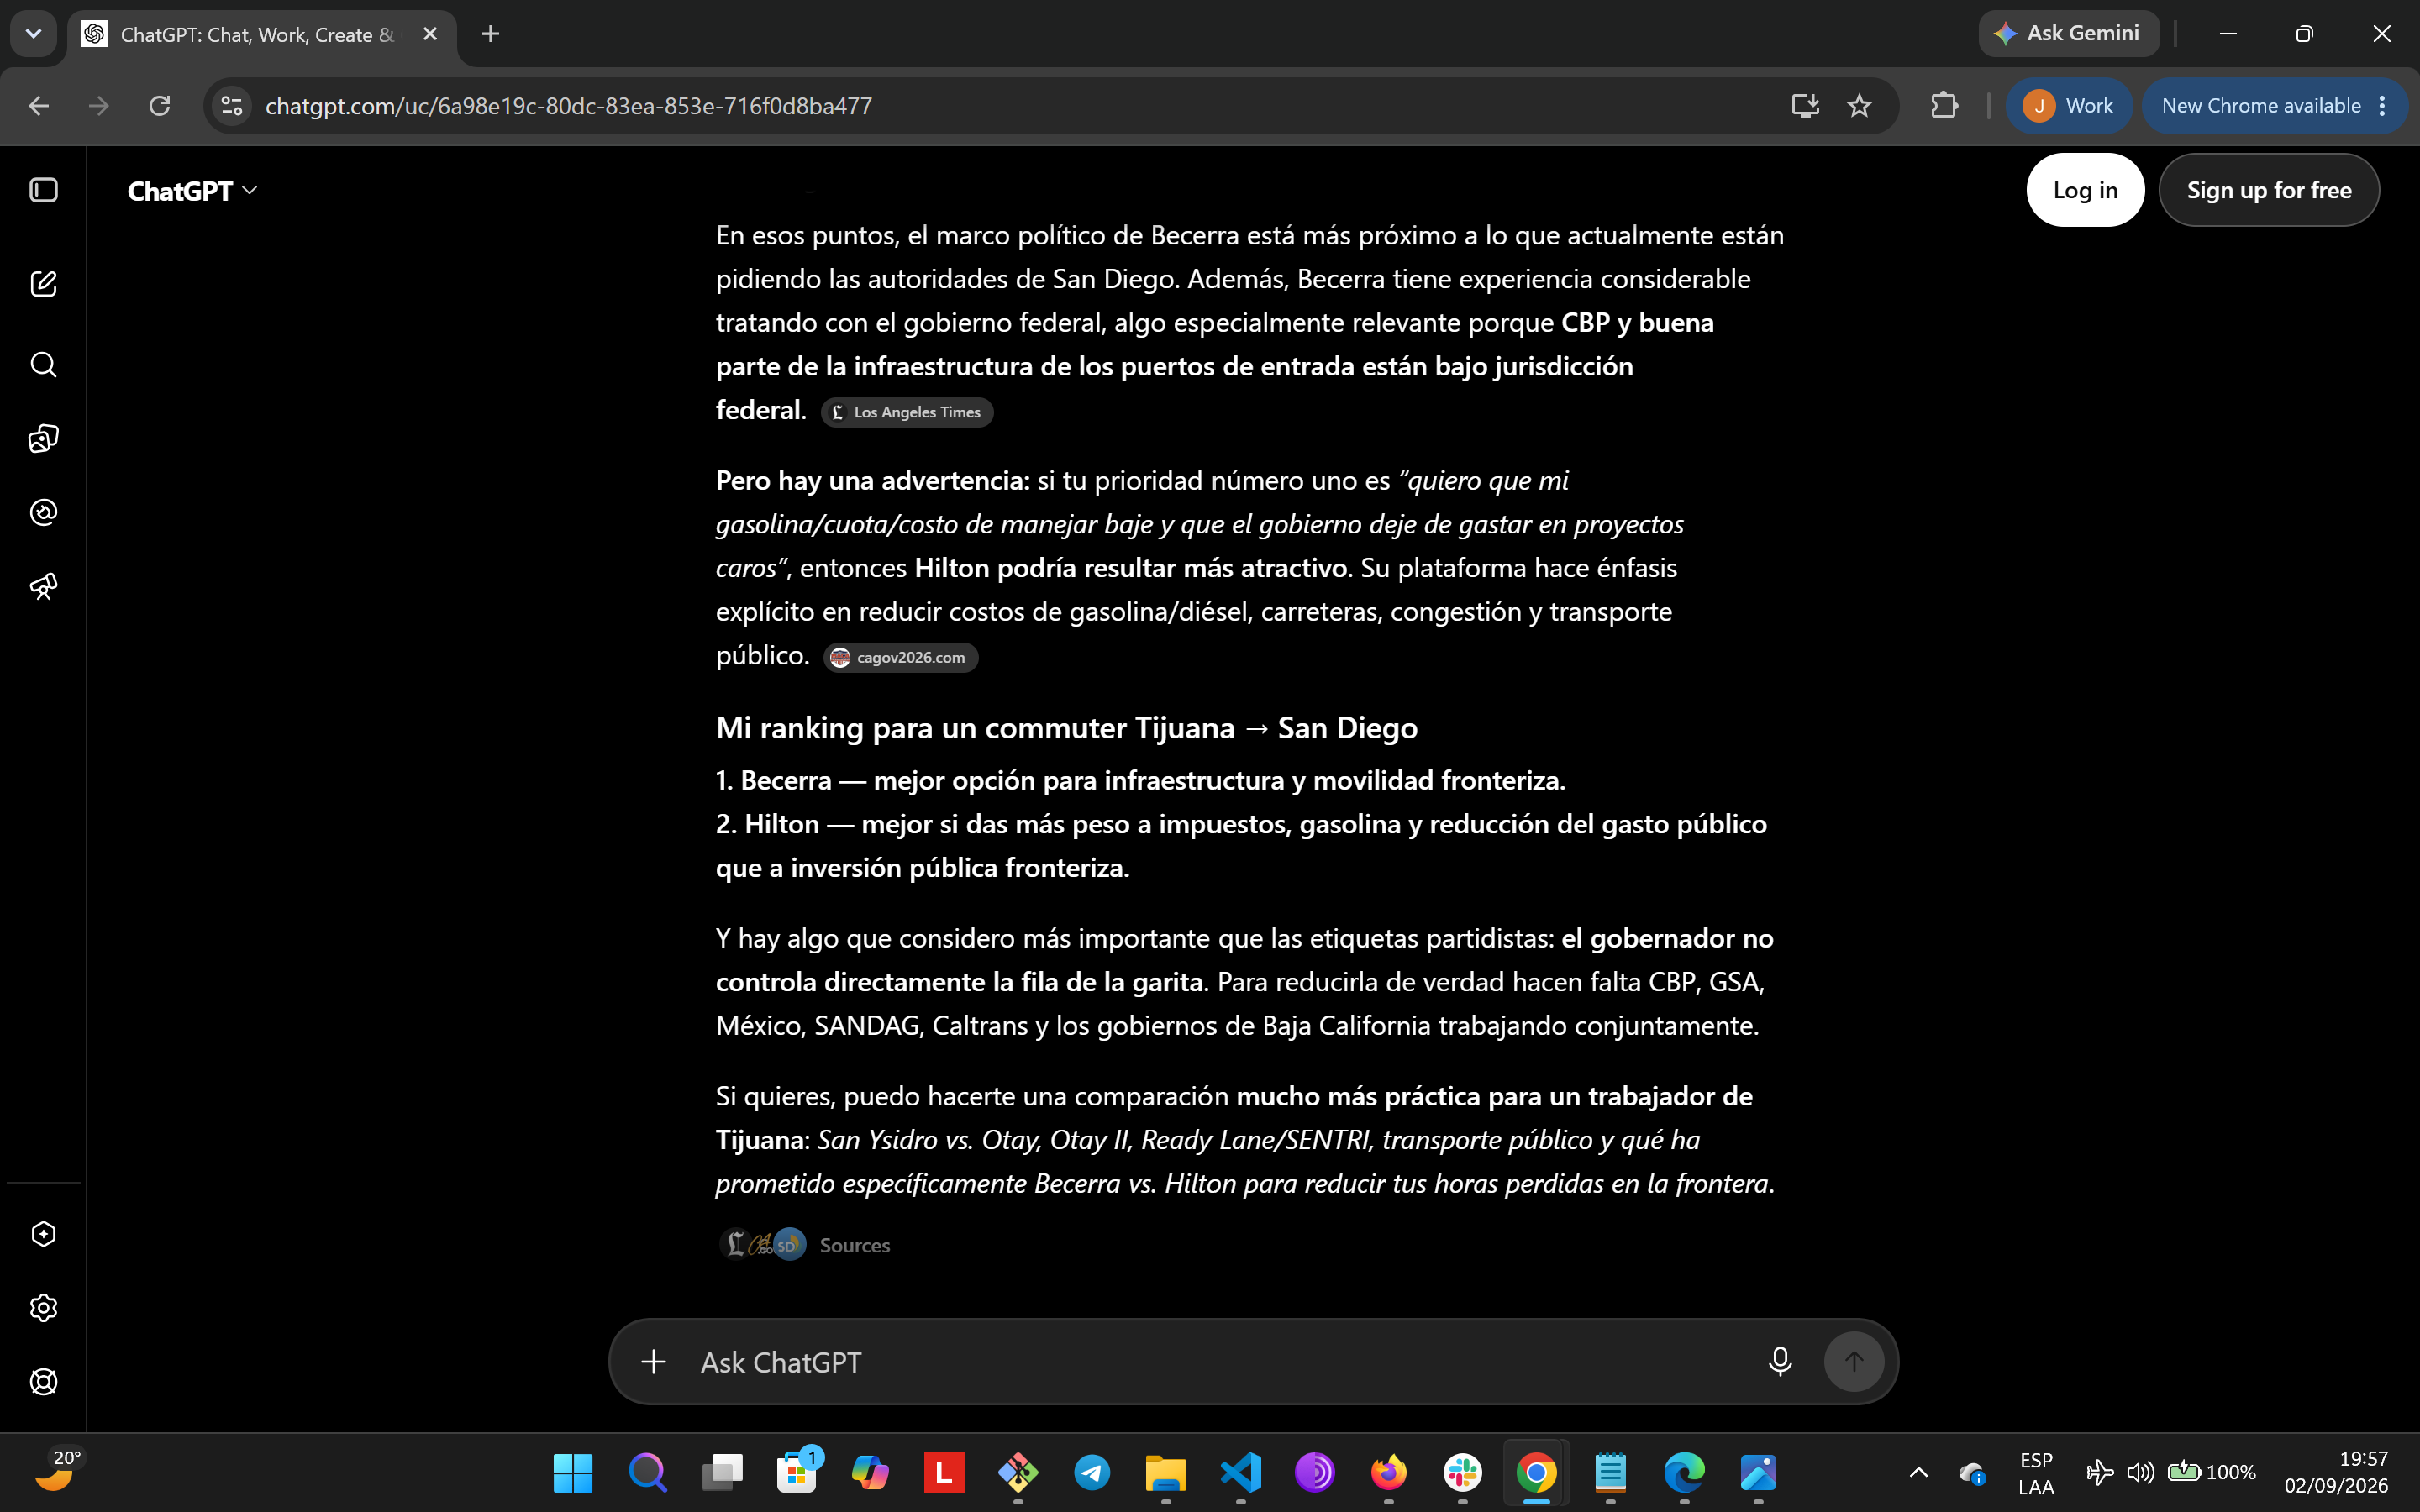Toggle the ChatGPT sidebar panel icon
This screenshot has height=1512, width=2420.
[x=43, y=190]
